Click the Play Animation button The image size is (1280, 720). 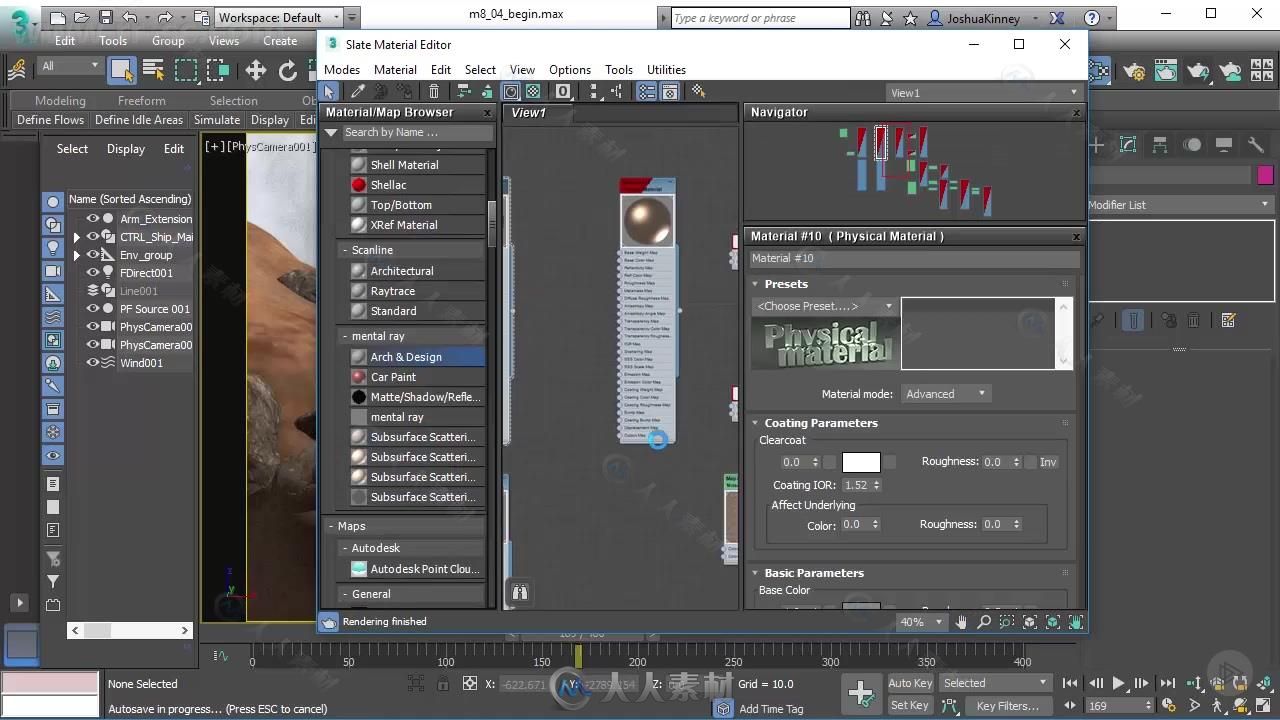(x=1118, y=684)
